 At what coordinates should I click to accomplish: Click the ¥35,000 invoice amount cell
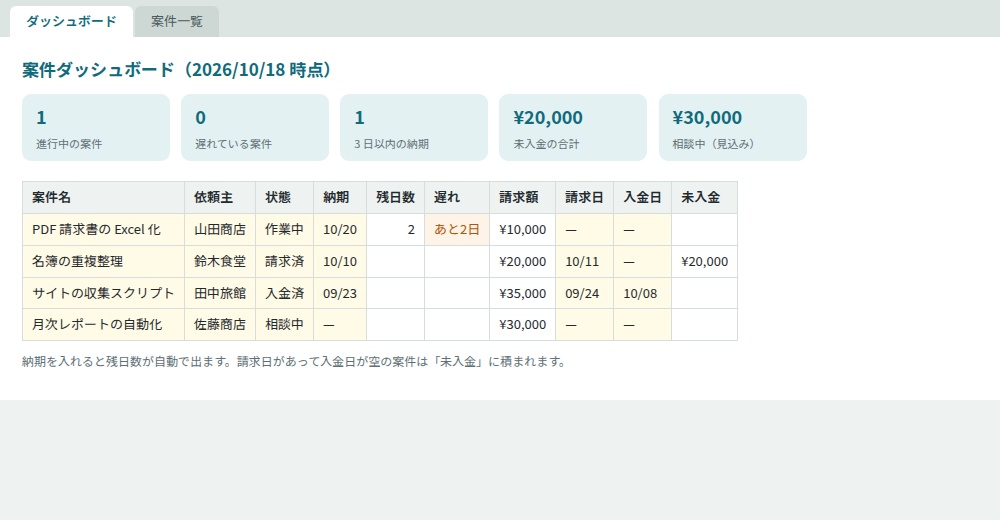coord(522,293)
